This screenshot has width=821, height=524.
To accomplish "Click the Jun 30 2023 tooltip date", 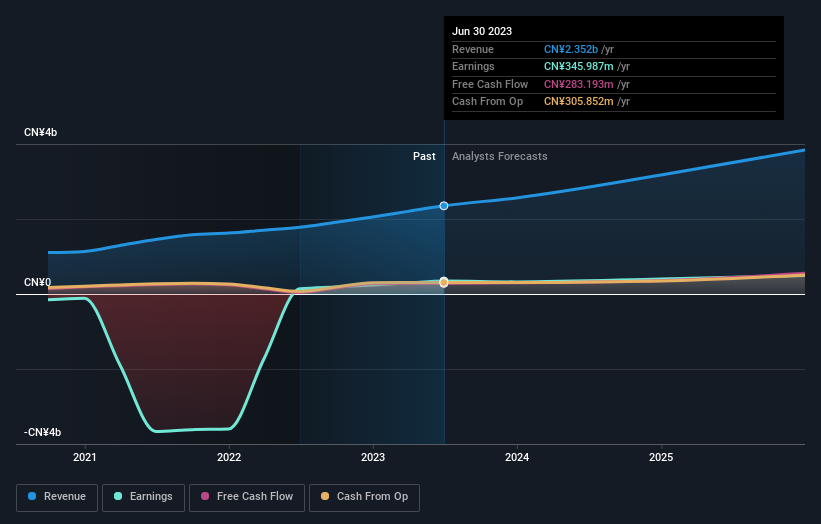I will (482, 31).
